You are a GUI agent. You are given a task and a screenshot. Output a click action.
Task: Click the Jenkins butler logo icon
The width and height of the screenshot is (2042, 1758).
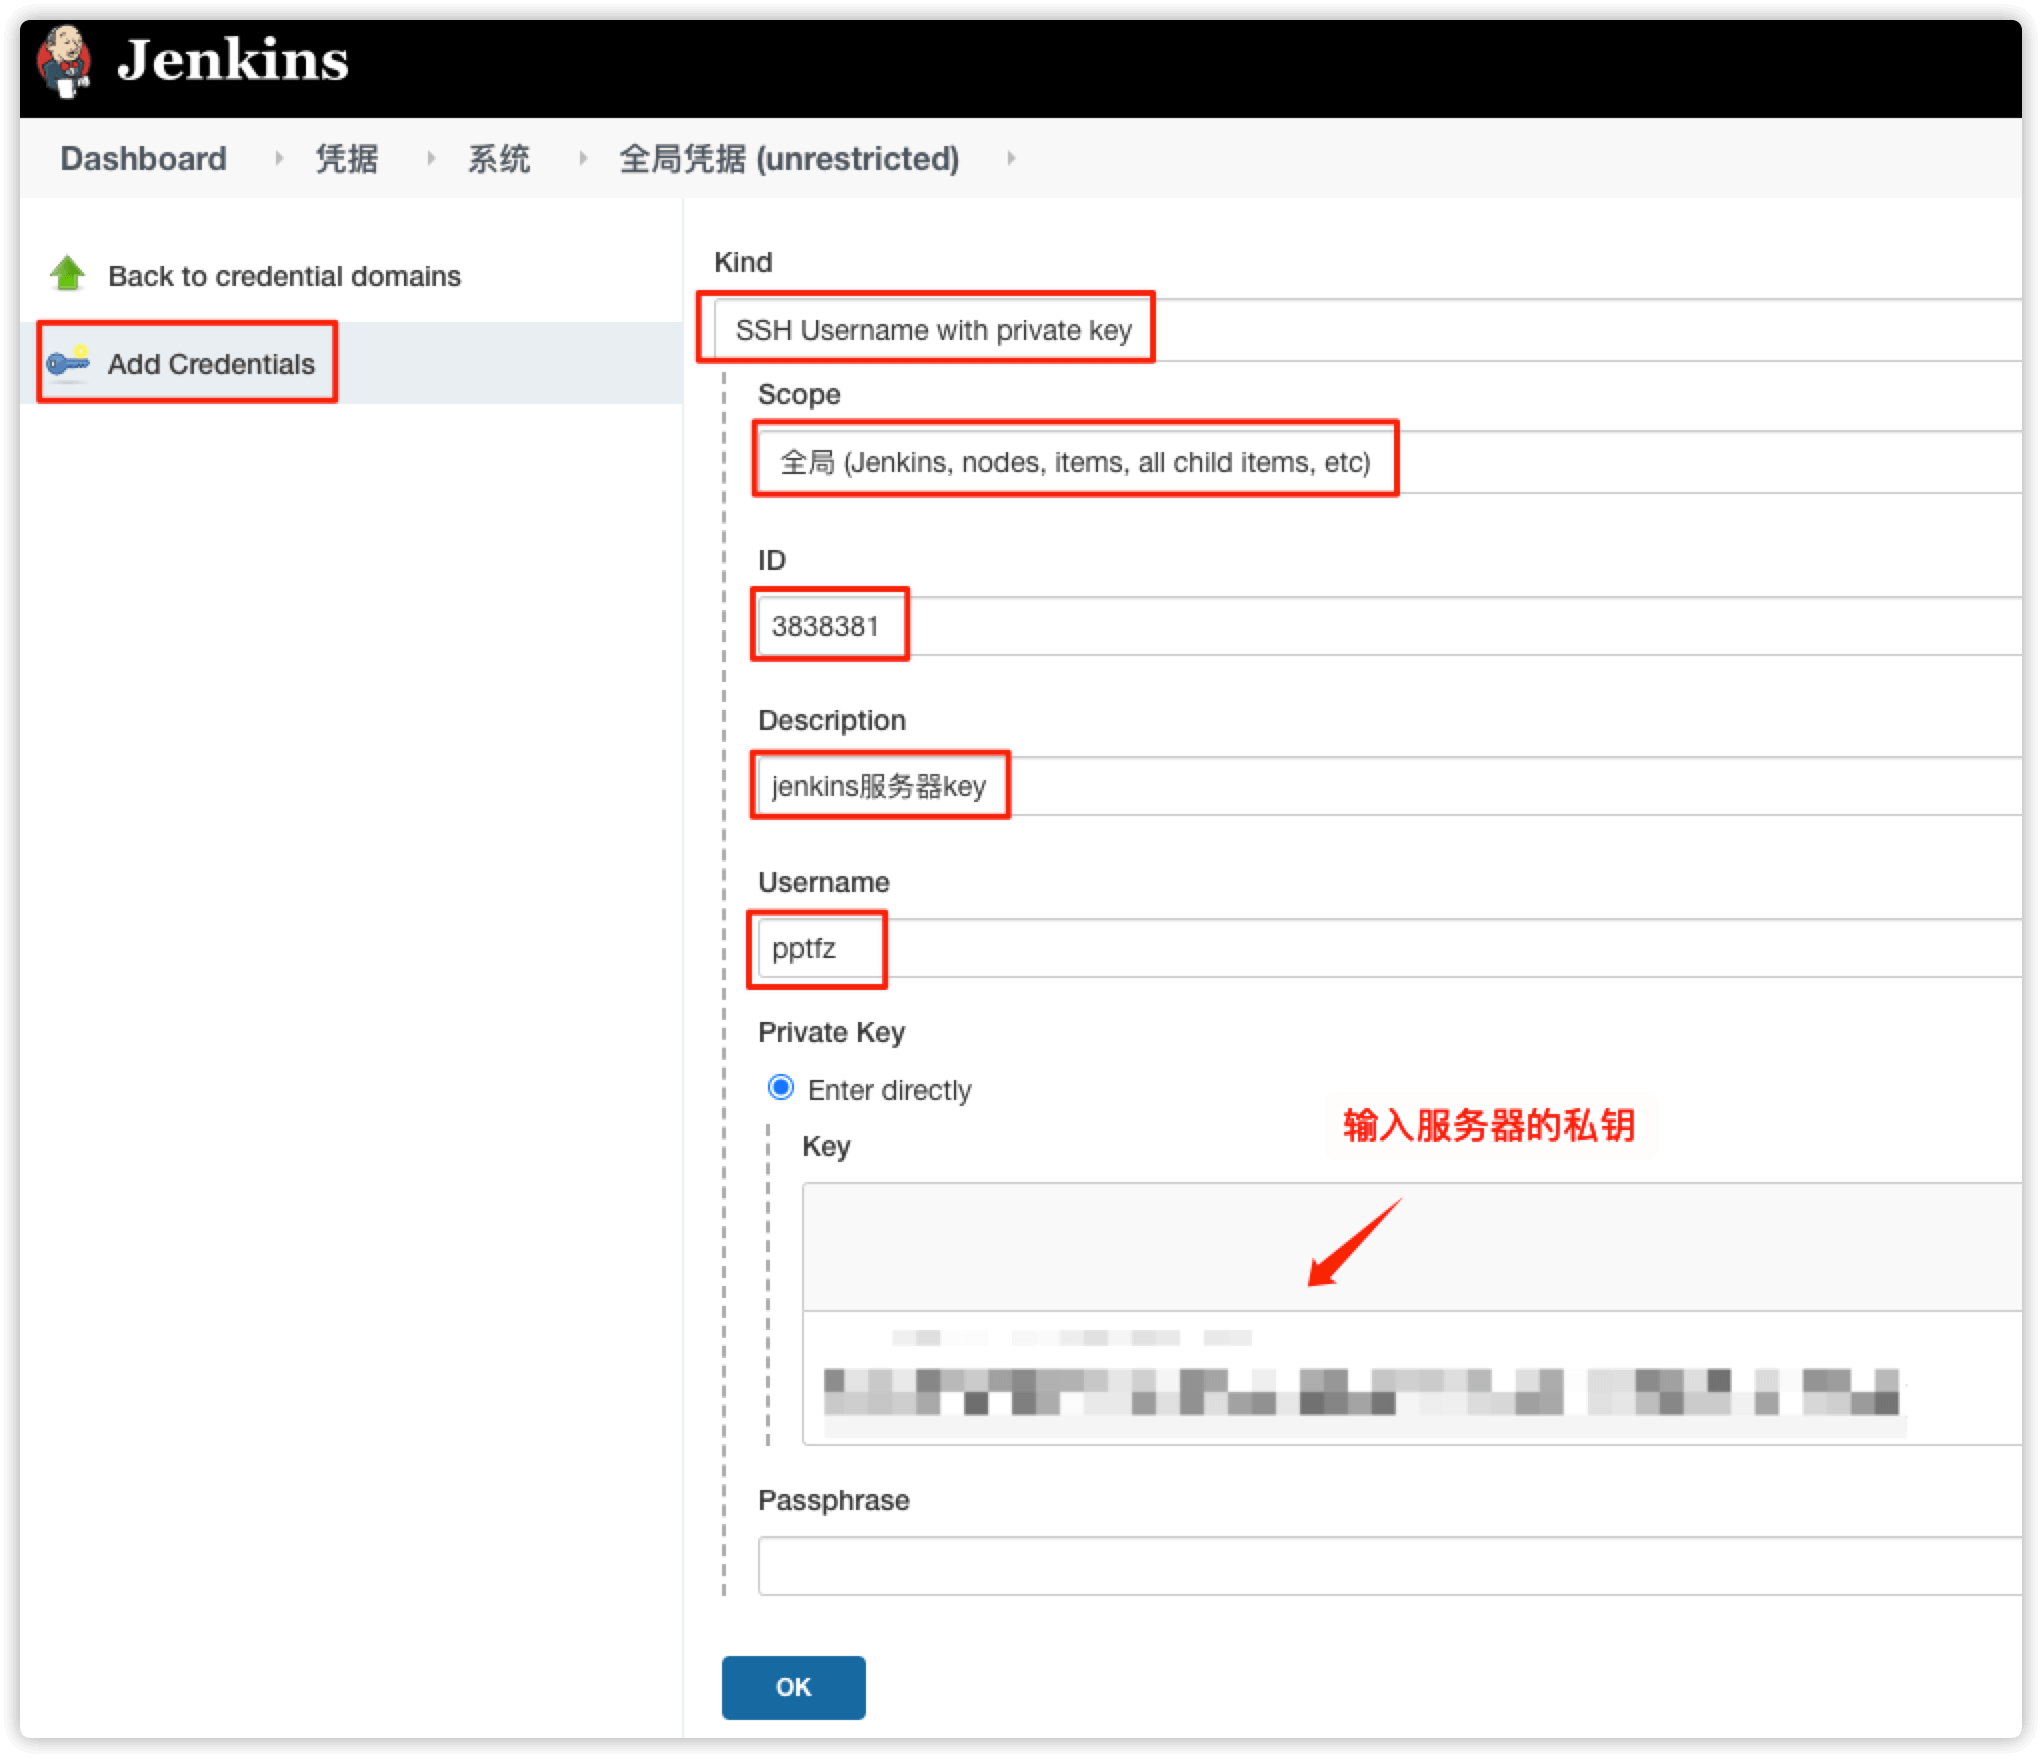[x=64, y=62]
